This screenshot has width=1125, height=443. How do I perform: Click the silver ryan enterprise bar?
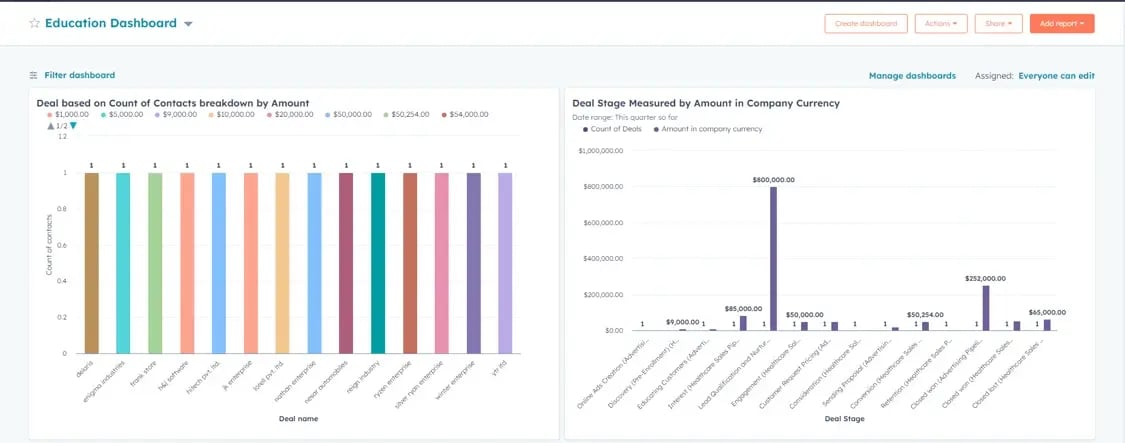[441, 263]
